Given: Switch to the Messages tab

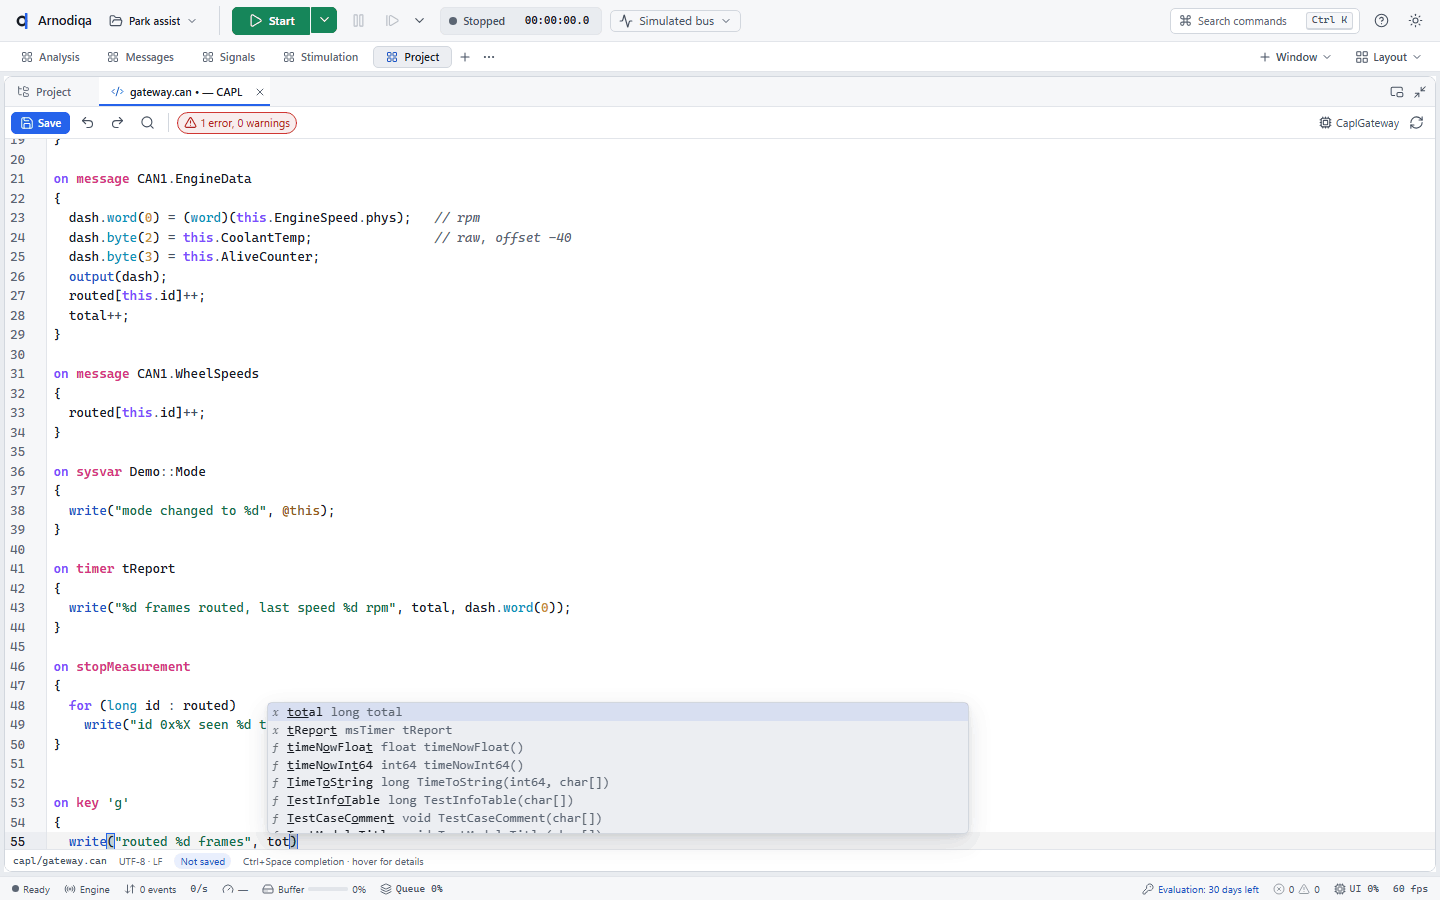Looking at the screenshot, I should point(140,57).
